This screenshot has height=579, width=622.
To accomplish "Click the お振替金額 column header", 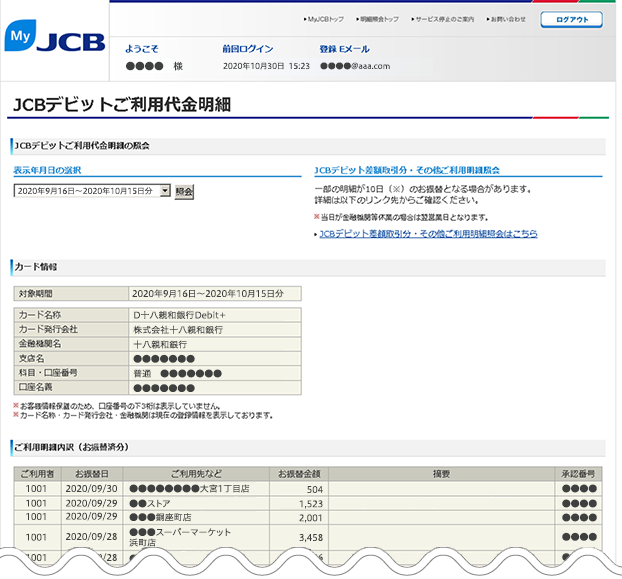I will 299,474.
